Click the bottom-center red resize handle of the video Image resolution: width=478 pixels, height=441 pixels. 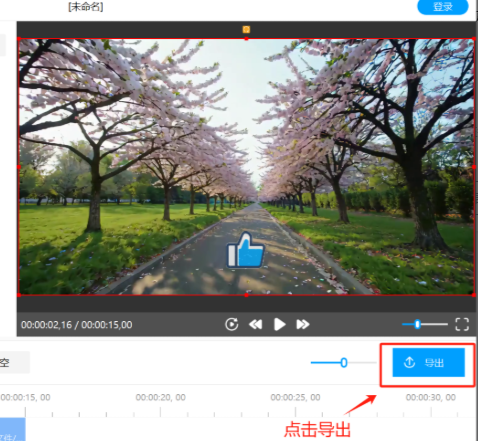pyautogui.click(x=246, y=295)
